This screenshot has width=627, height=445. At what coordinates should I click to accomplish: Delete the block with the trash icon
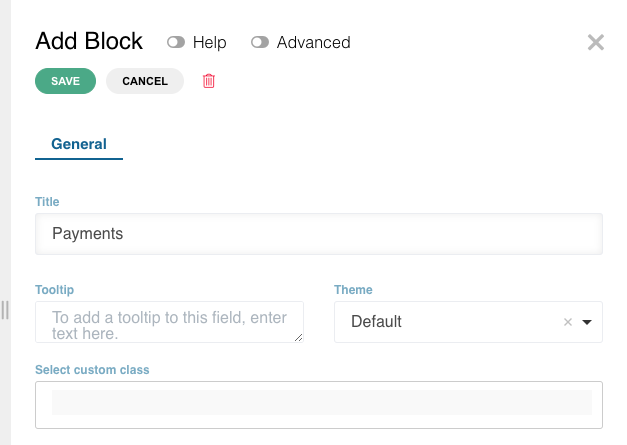pos(209,81)
